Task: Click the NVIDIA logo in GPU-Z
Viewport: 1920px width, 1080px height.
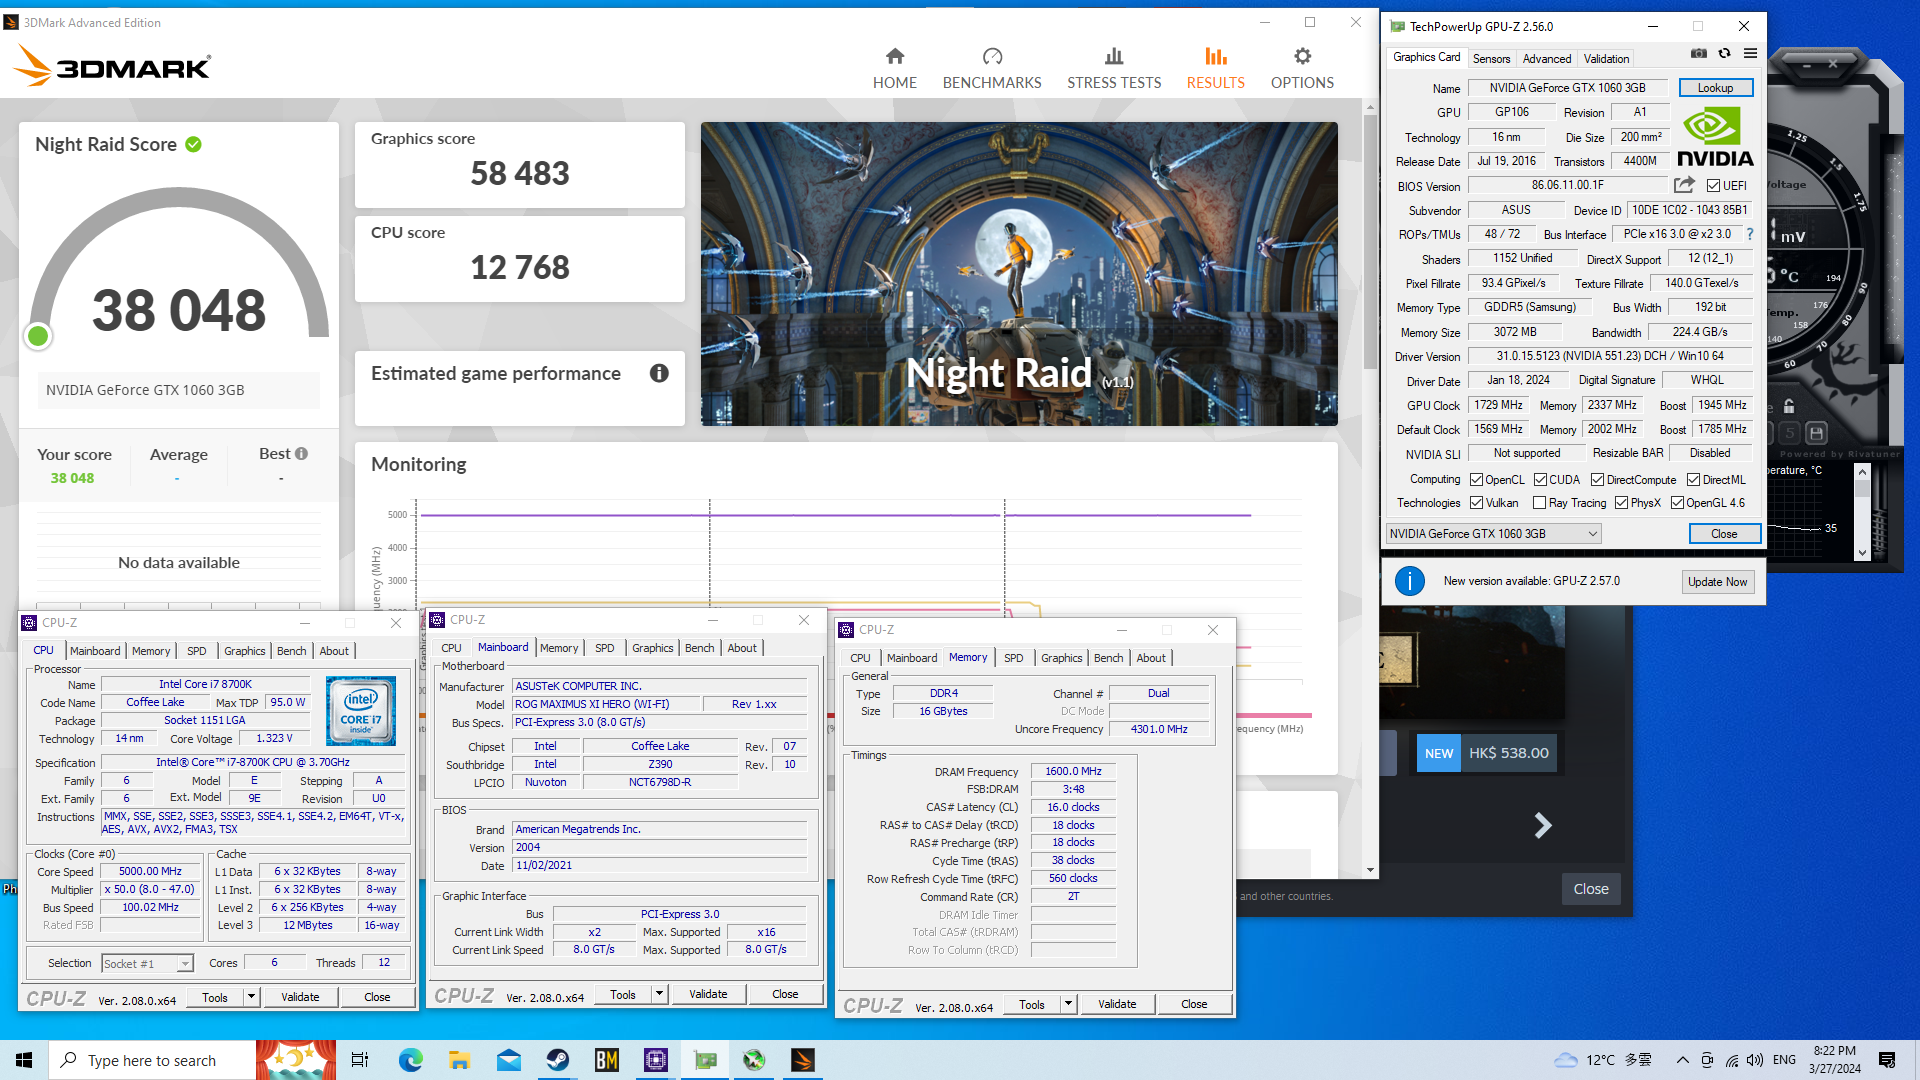Action: pos(1715,137)
